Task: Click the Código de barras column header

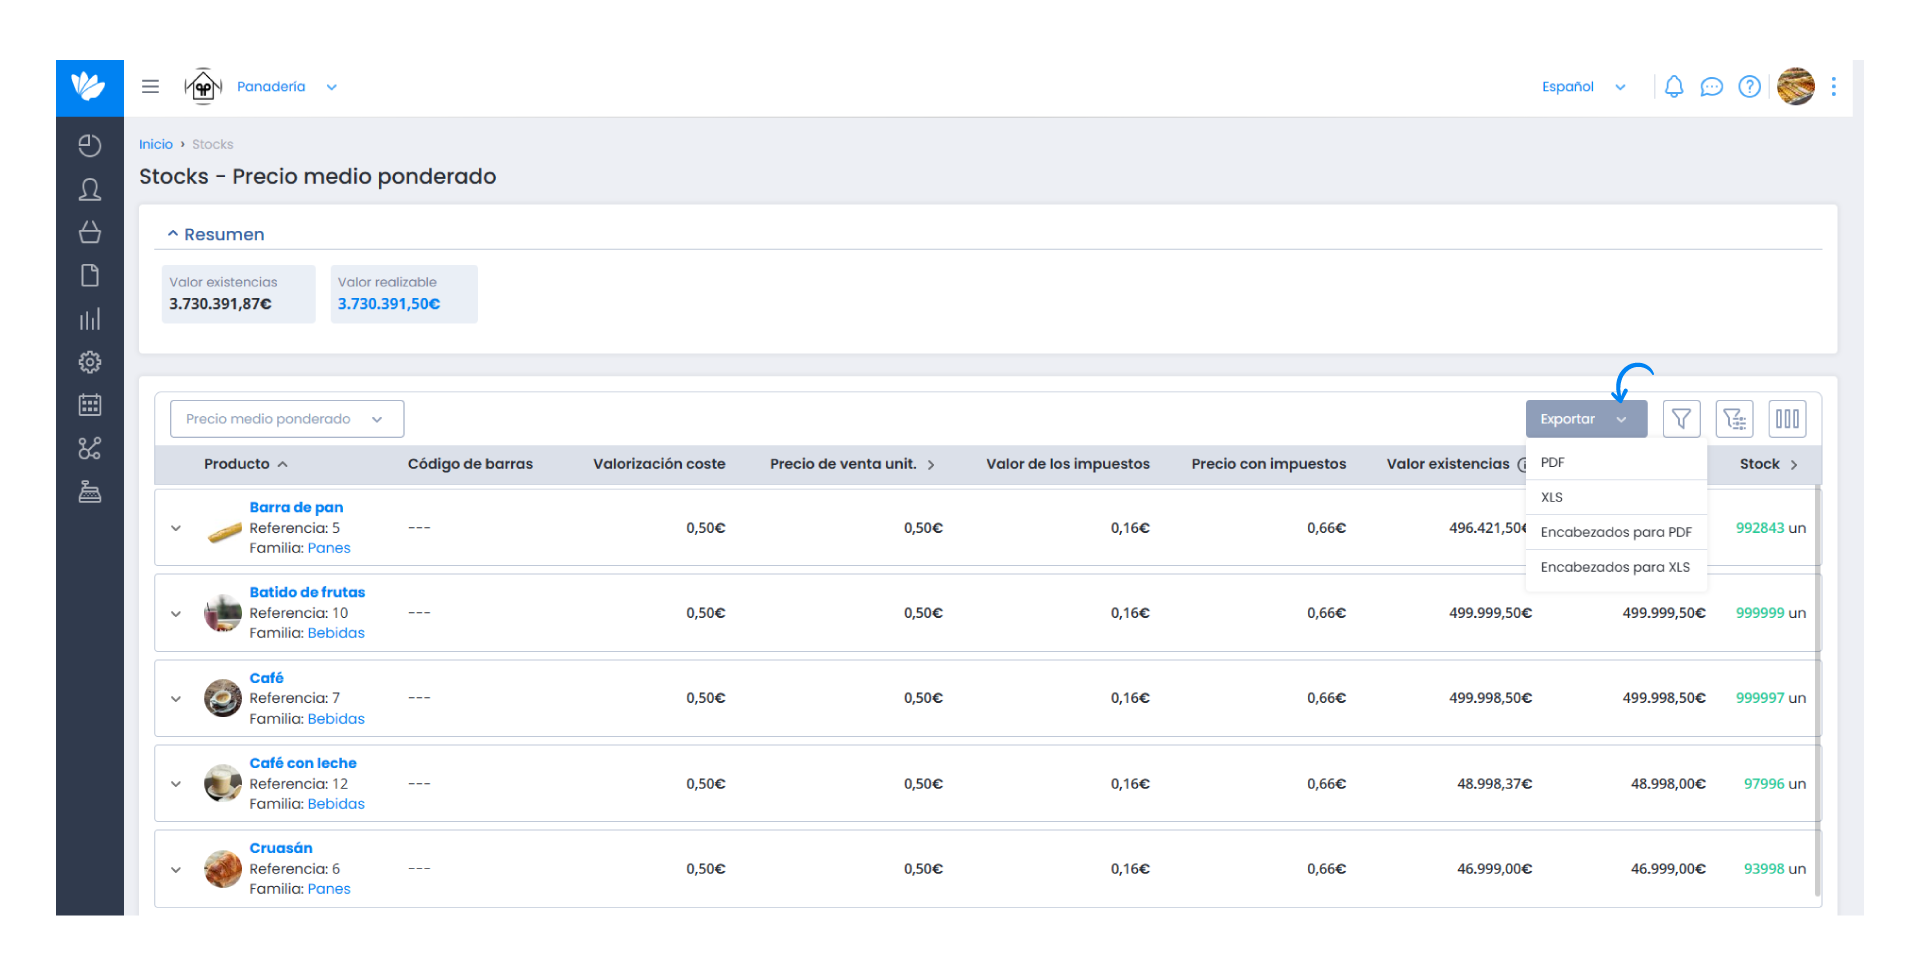Action: pos(470,464)
